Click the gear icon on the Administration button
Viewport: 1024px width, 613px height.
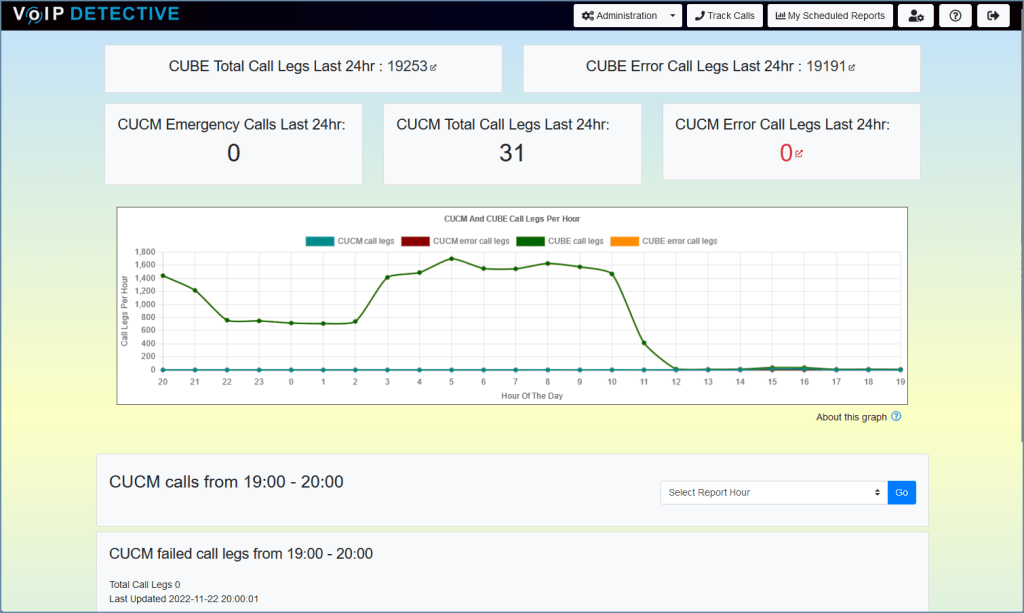click(587, 15)
